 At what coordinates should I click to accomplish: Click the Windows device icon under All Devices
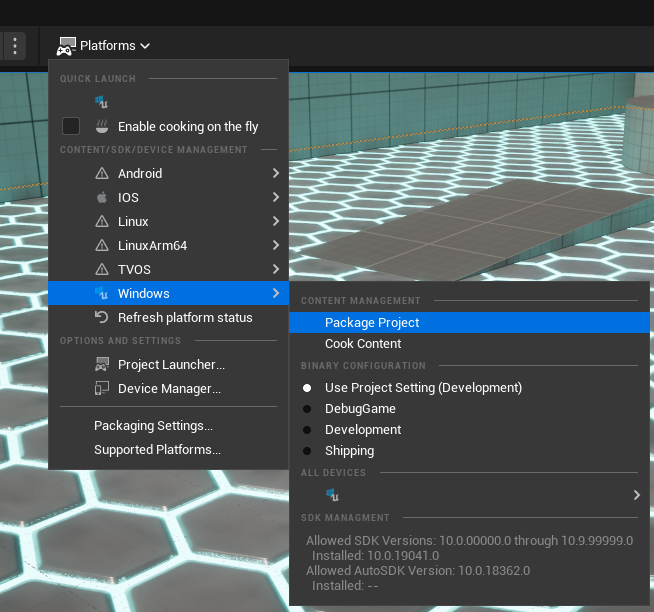(332, 495)
